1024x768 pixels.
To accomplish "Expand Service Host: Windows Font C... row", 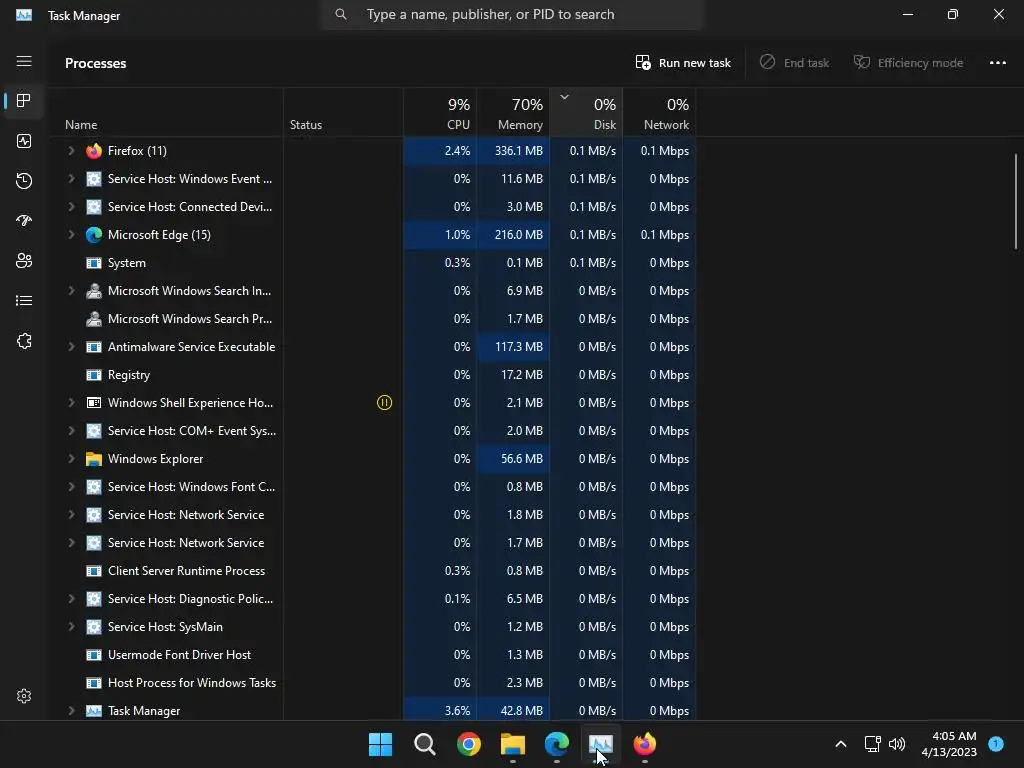I will click(71, 487).
